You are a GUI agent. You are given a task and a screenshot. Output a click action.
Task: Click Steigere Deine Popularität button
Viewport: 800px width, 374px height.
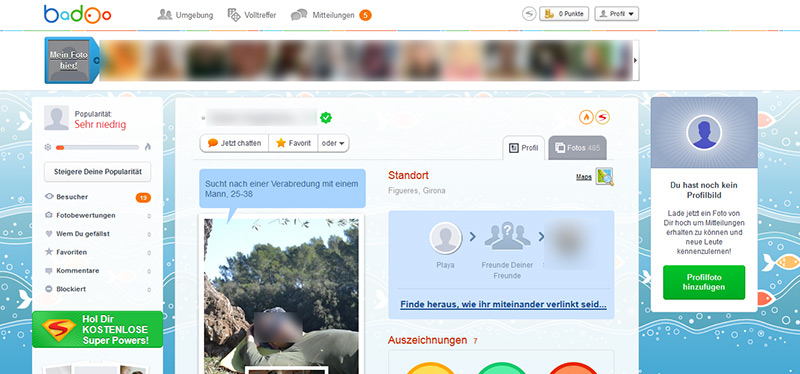[97, 172]
